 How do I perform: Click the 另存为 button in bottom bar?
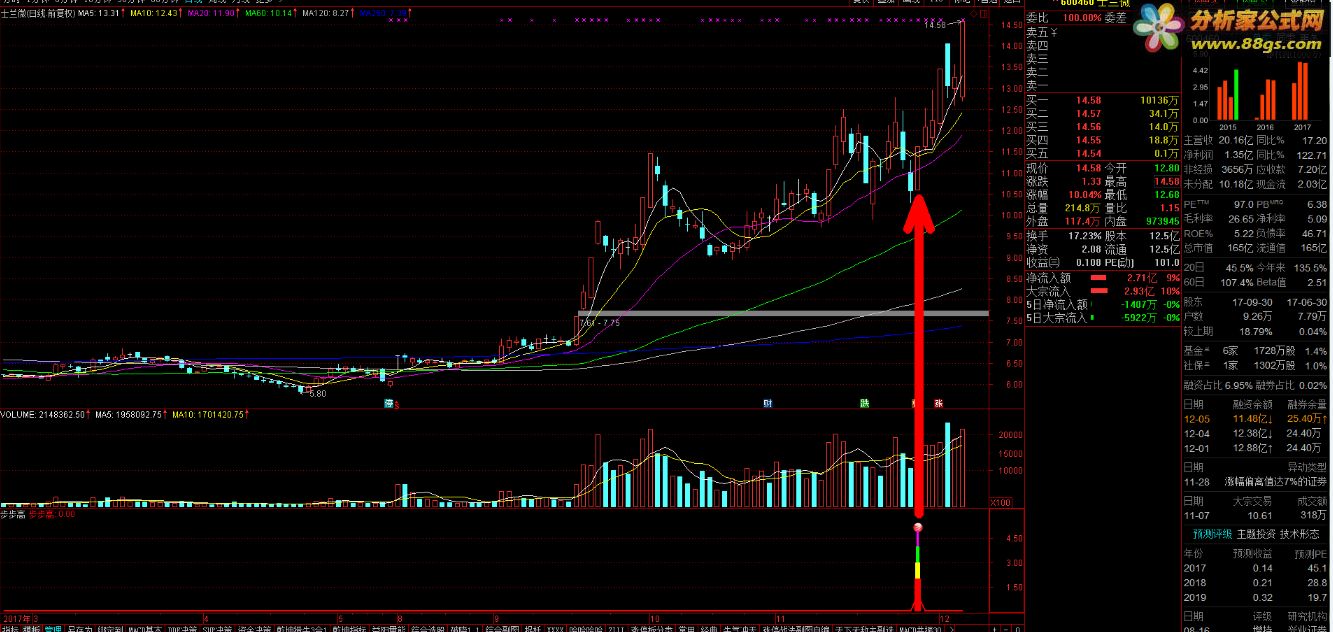[x=81, y=628]
